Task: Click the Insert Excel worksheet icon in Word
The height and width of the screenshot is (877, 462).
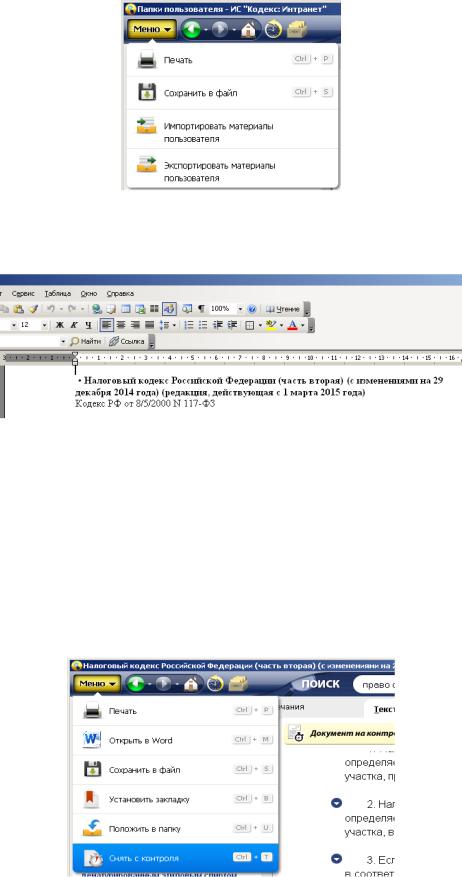Action: click(x=140, y=309)
